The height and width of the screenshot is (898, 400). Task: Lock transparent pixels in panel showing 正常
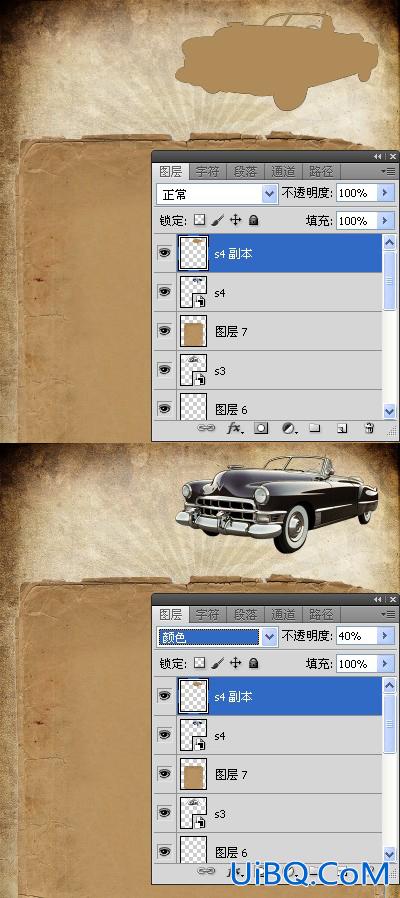[199, 220]
